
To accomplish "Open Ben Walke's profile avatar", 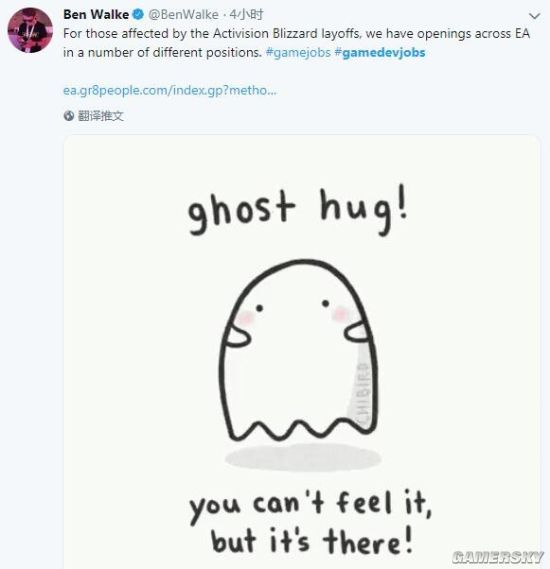I will coord(30,30).
